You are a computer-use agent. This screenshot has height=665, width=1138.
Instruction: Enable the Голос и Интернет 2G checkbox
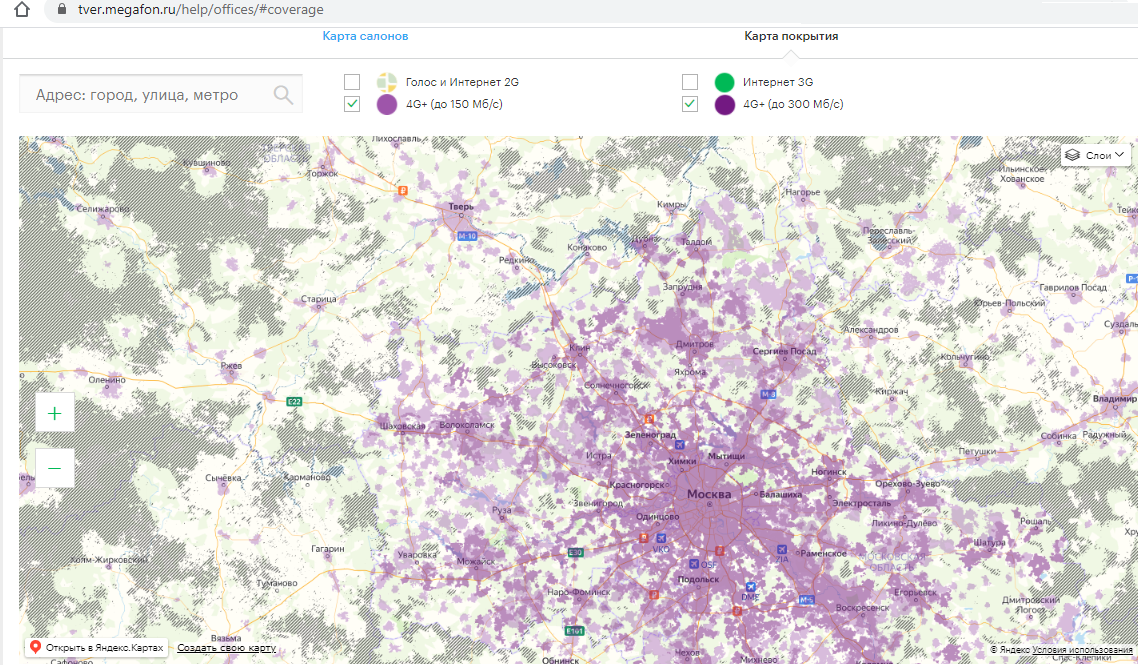click(x=352, y=82)
